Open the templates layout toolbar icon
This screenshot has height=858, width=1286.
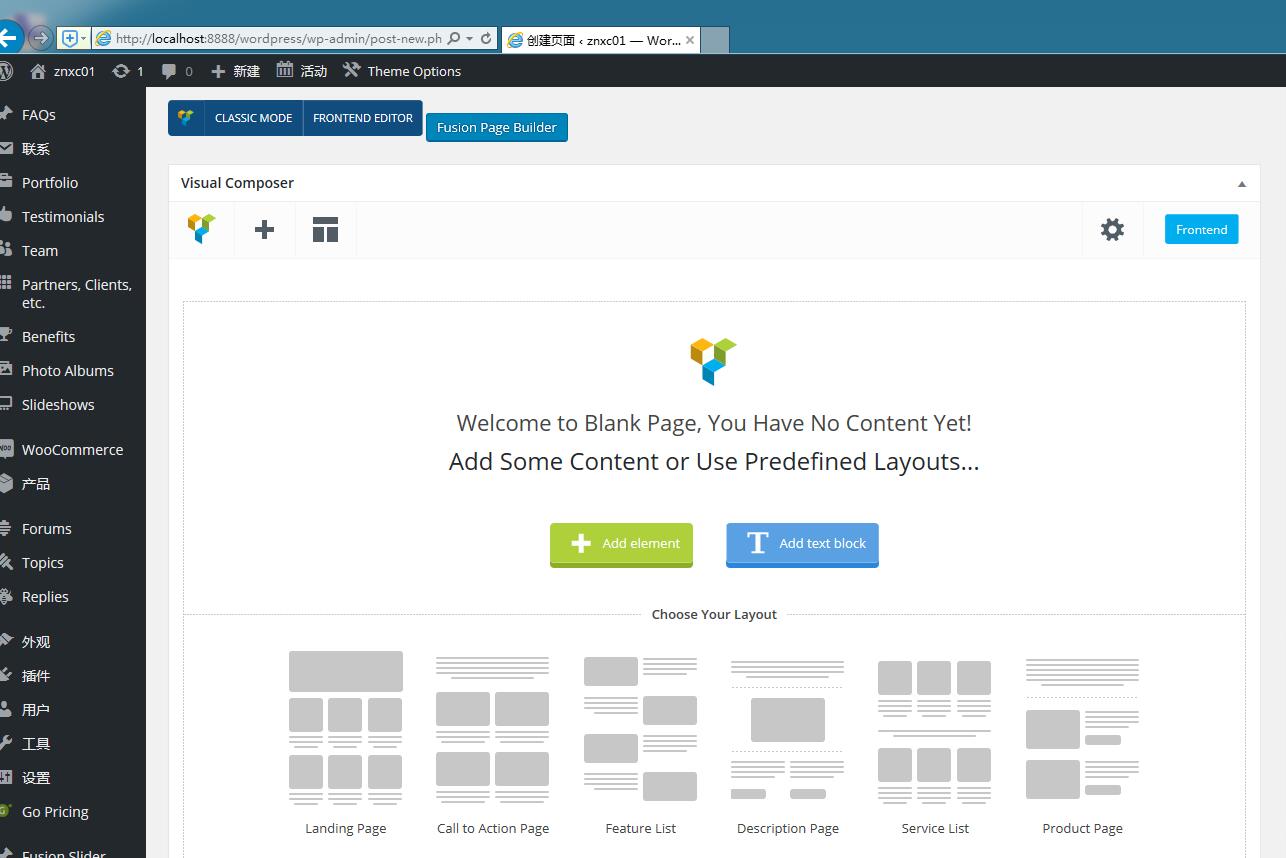[x=325, y=230]
